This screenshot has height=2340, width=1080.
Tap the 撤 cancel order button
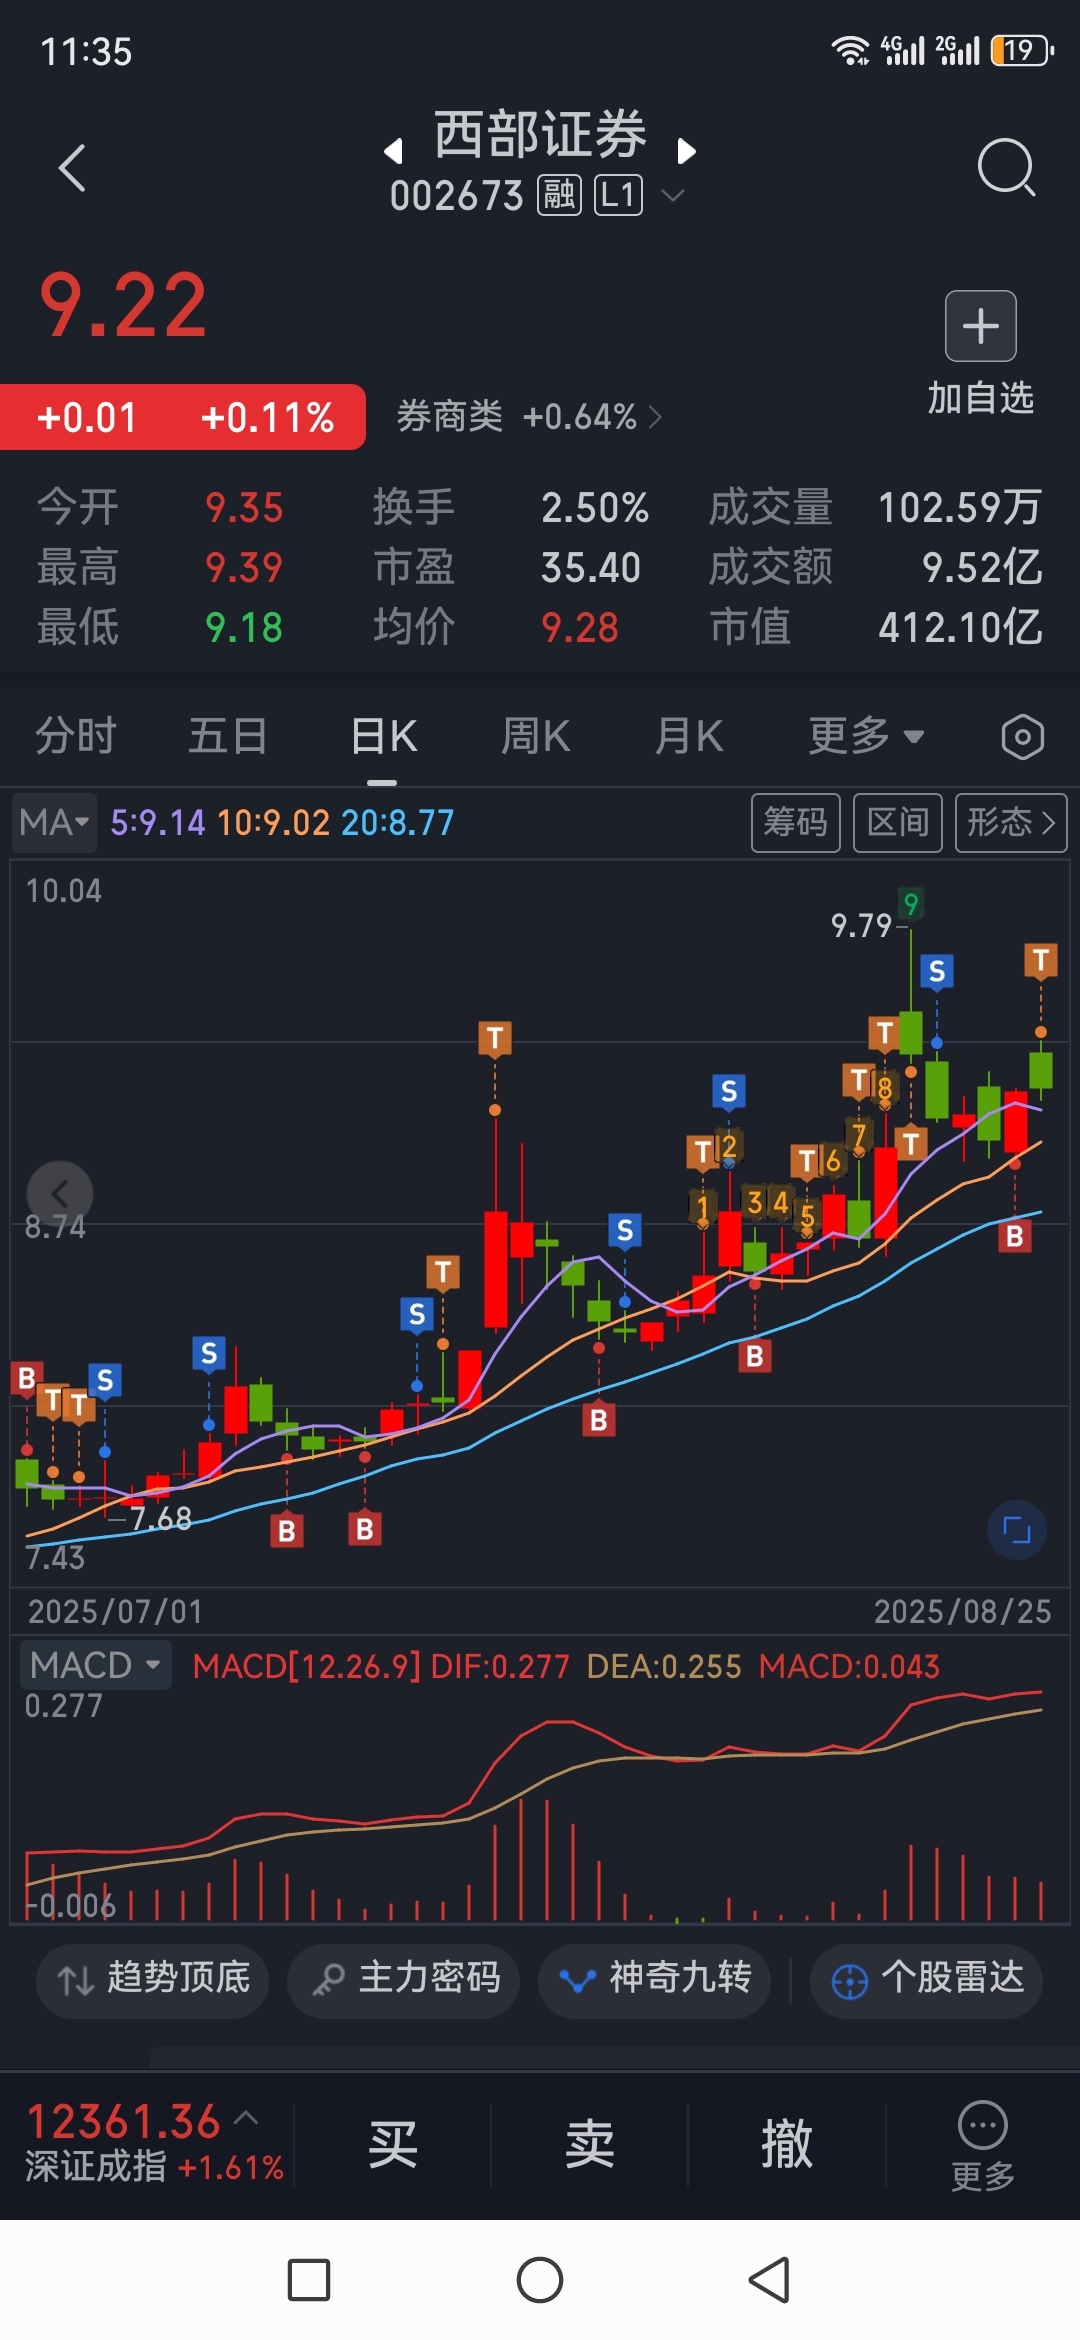coord(786,2145)
